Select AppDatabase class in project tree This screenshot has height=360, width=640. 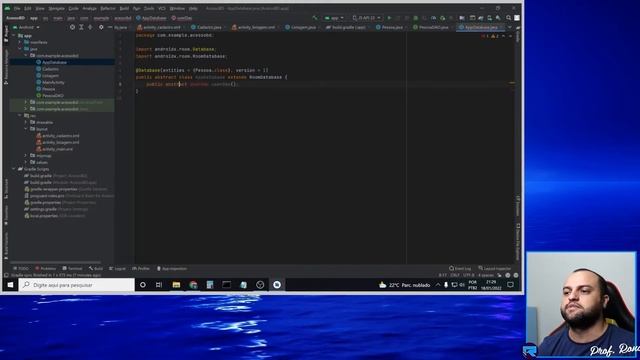tap(54, 62)
